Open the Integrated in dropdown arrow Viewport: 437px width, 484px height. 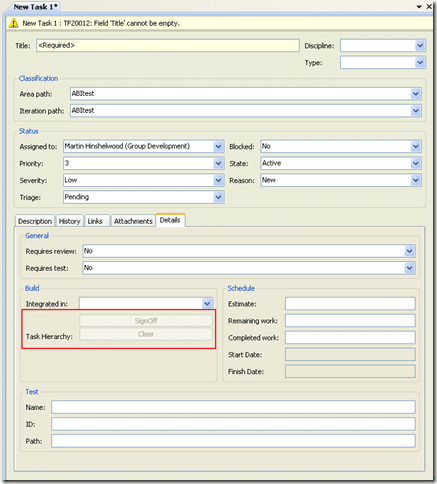(x=207, y=304)
